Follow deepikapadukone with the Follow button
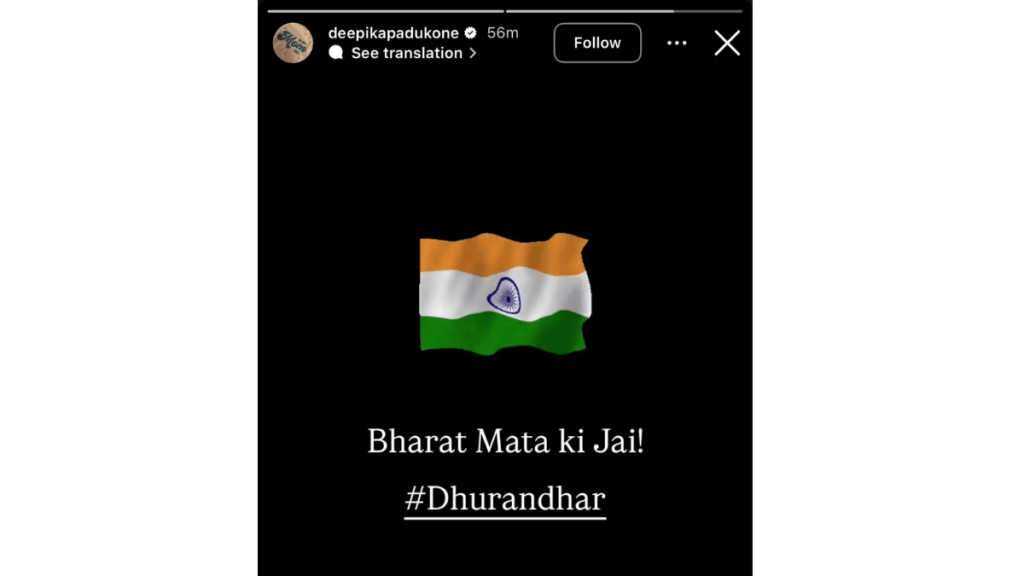 [597, 43]
